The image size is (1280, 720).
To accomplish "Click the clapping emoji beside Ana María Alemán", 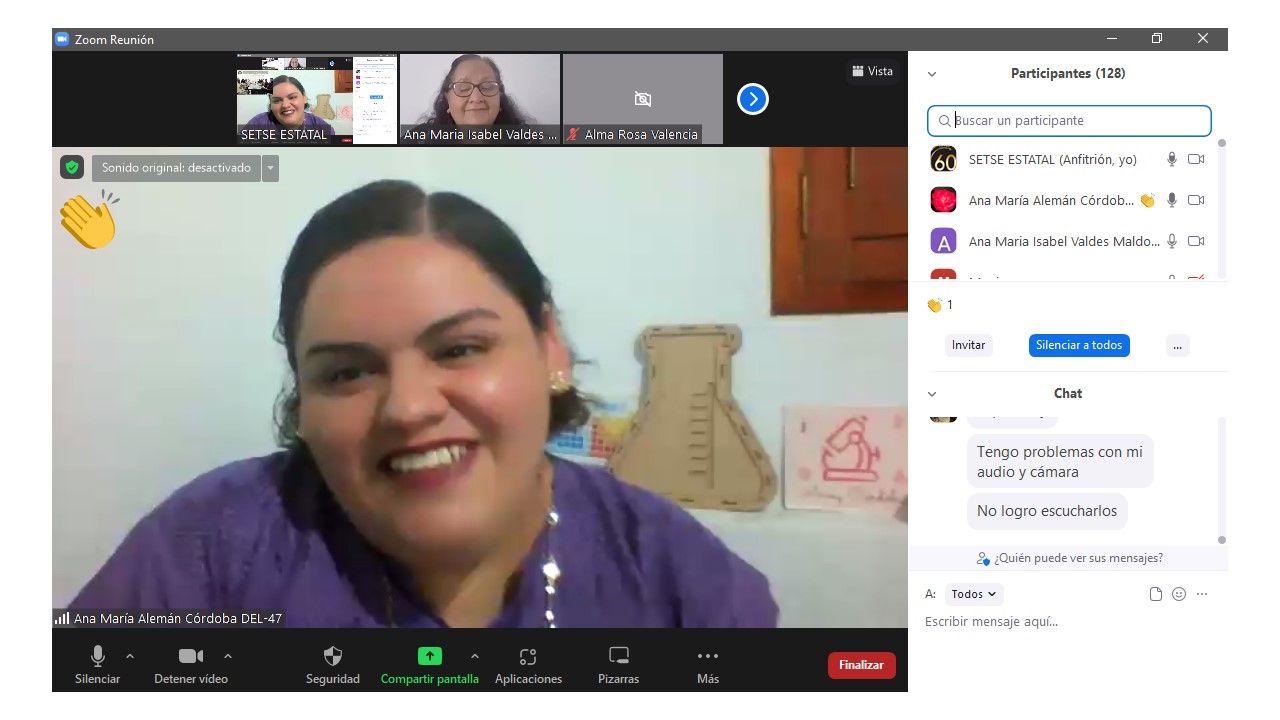I will 1147,200.
